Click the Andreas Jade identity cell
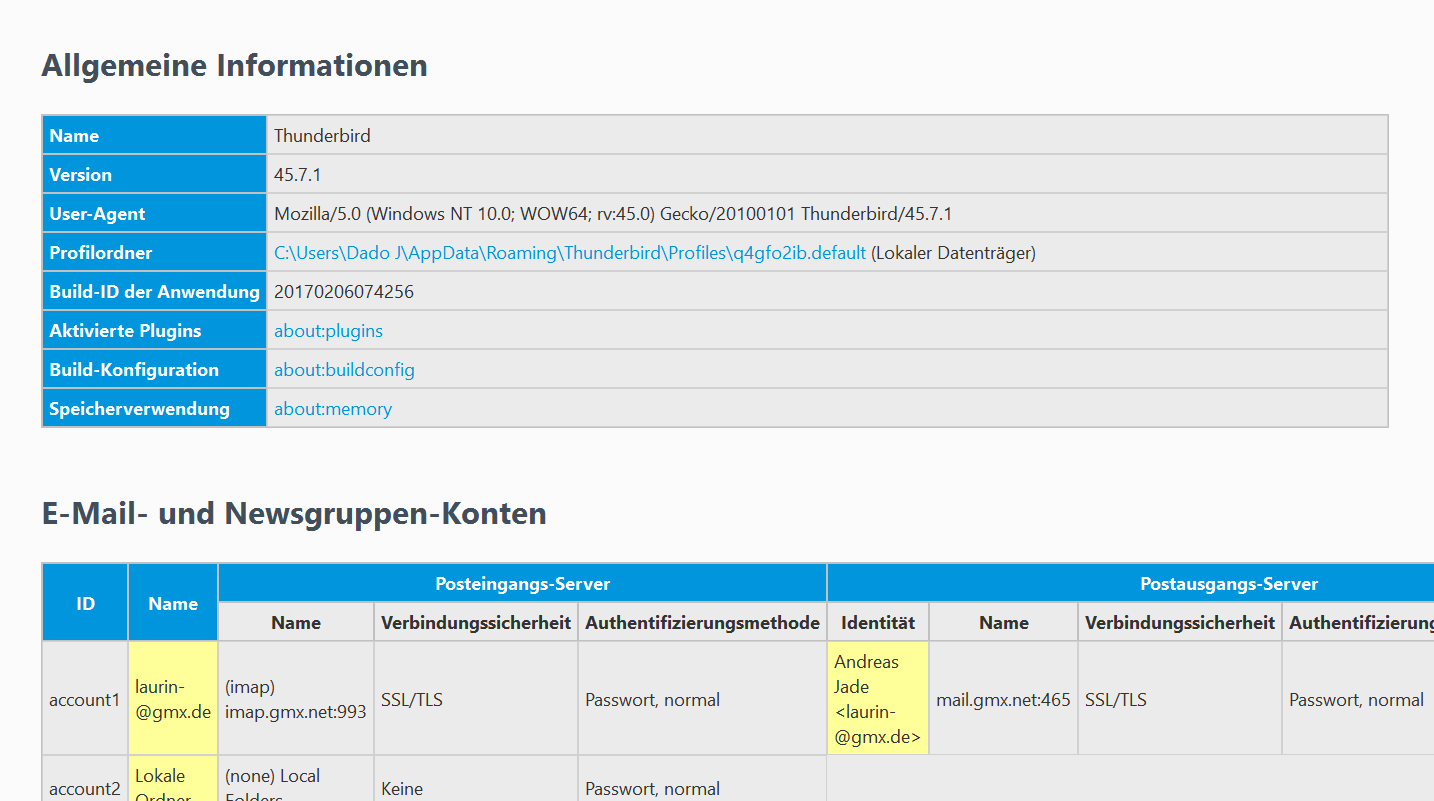1434x801 pixels. (878, 700)
